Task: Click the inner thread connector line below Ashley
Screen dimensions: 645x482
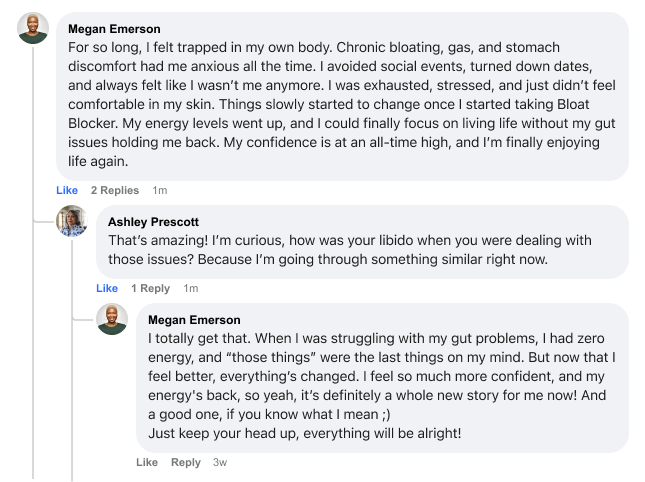Action: [72, 359]
